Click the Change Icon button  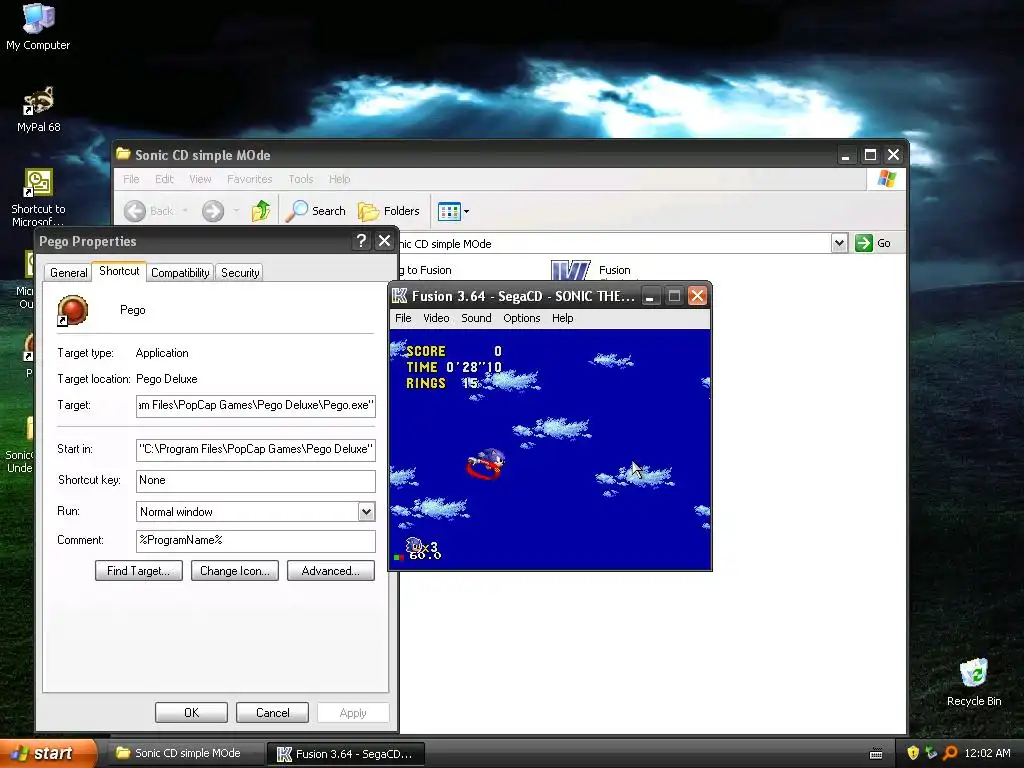tap(235, 571)
